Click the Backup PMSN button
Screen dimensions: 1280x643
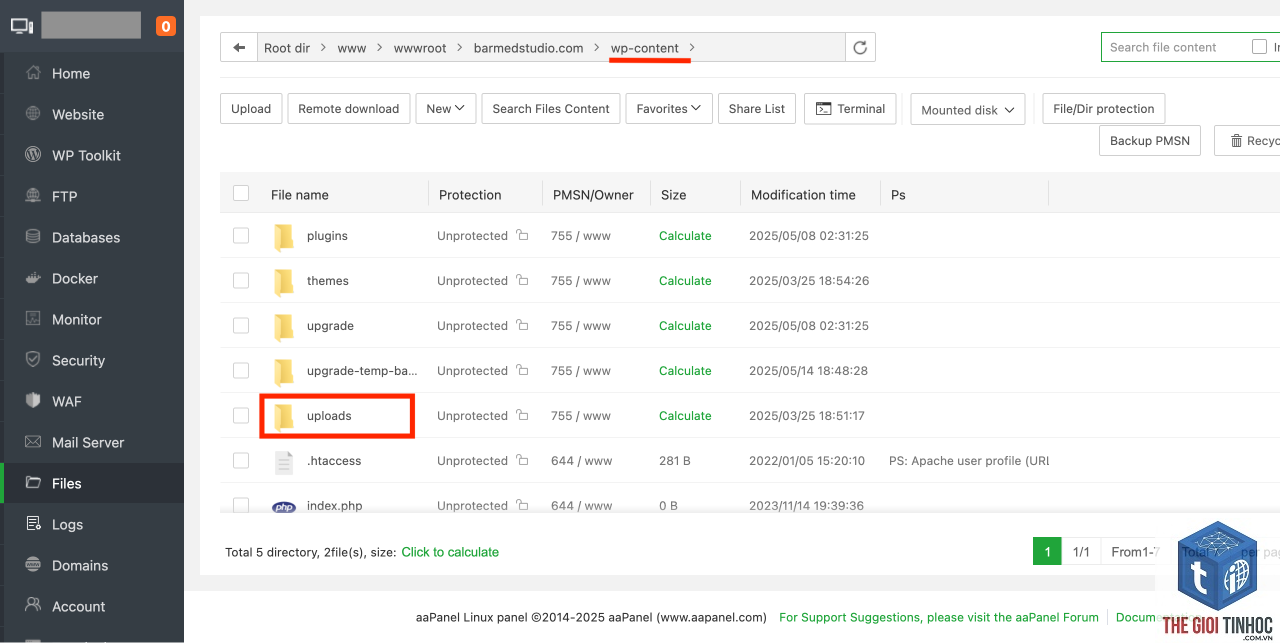[1150, 141]
